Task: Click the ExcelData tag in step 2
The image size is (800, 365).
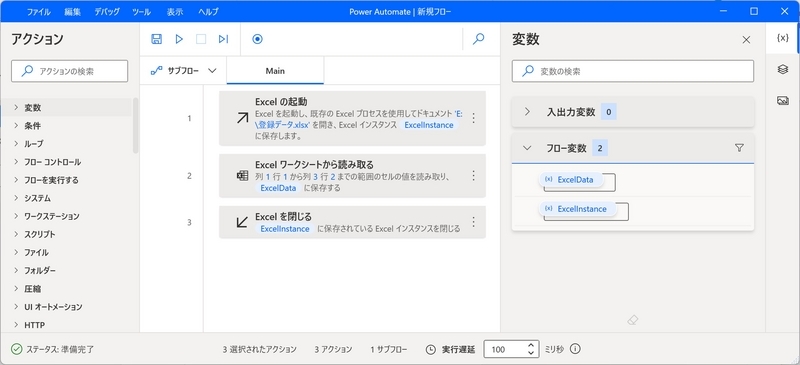Action: click(x=278, y=188)
